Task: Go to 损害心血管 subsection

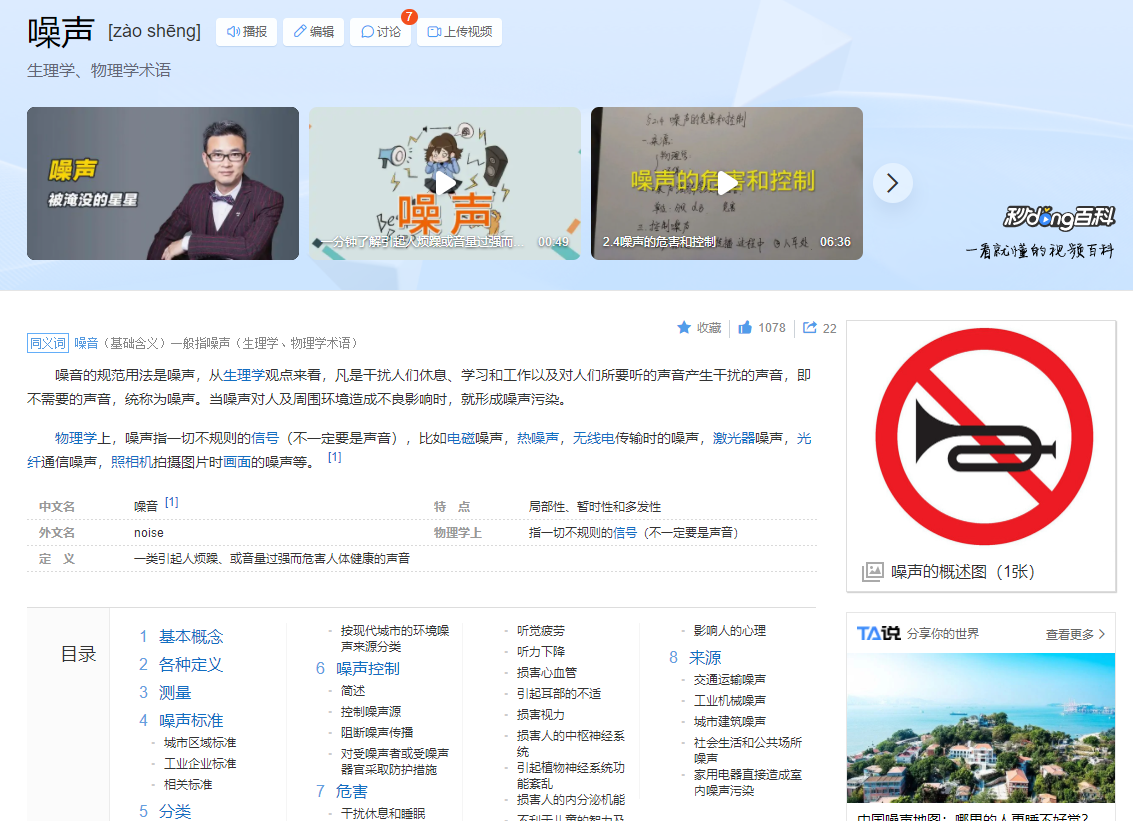Action: 547,673
